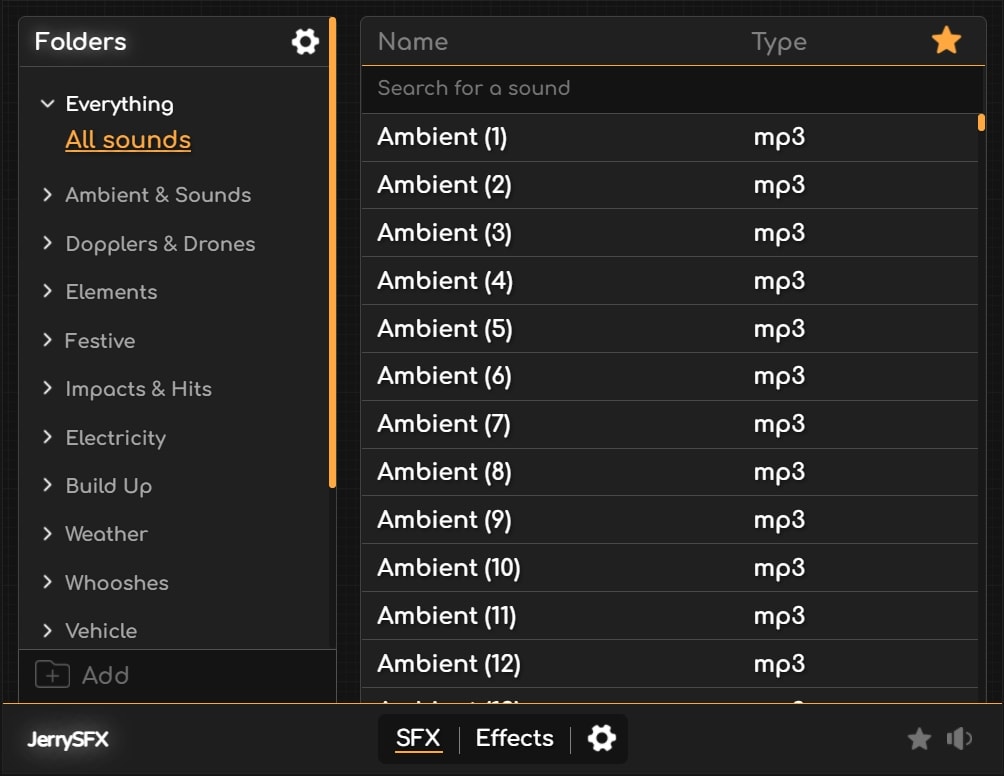The width and height of the screenshot is (1004, 776).
Task: Switch to the Effects tab
Action: [514, 739]
